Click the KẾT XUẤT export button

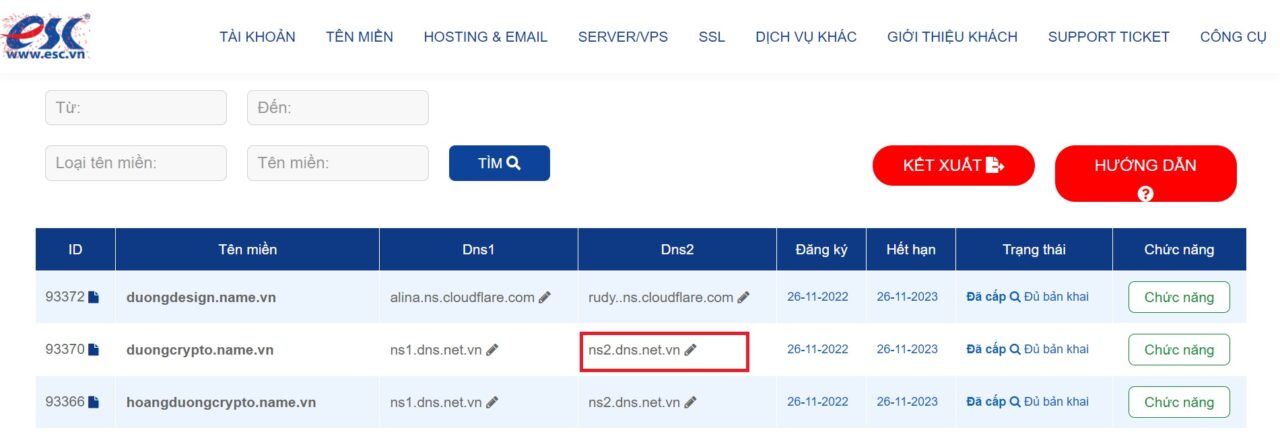953,166
